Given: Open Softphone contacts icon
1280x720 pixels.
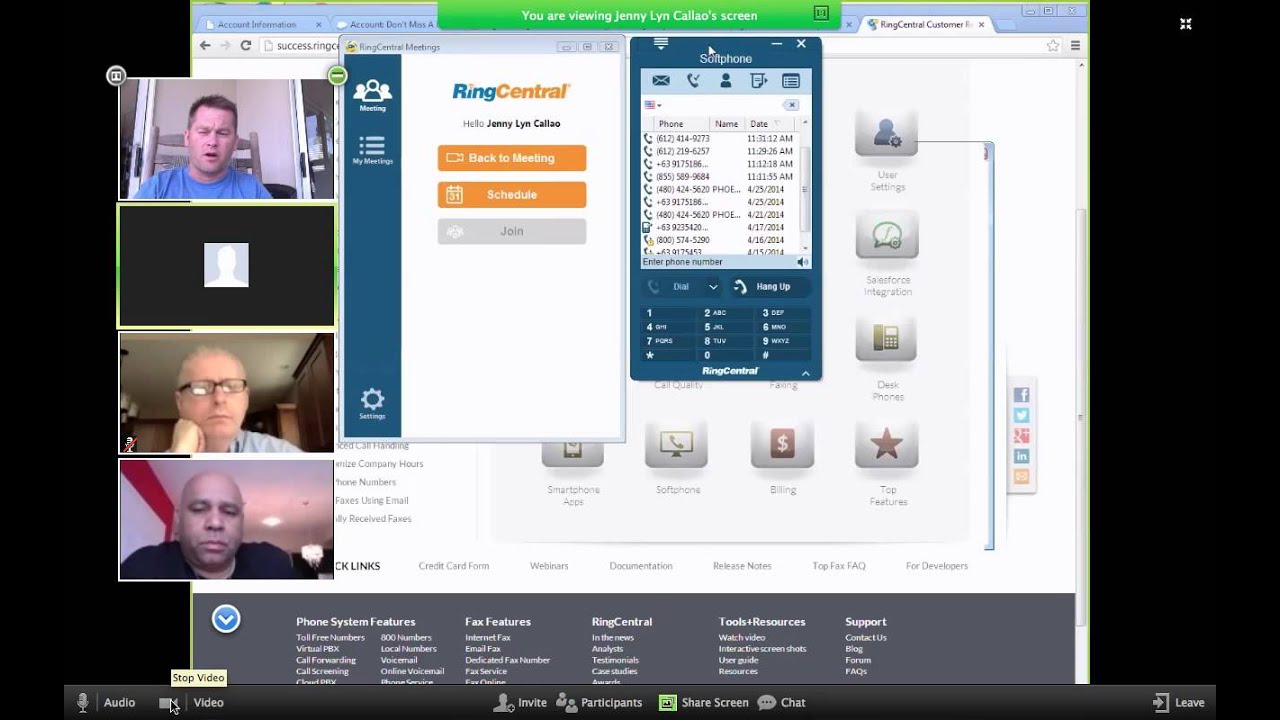Looking at the screenshot, I should [x=726, y=81].
